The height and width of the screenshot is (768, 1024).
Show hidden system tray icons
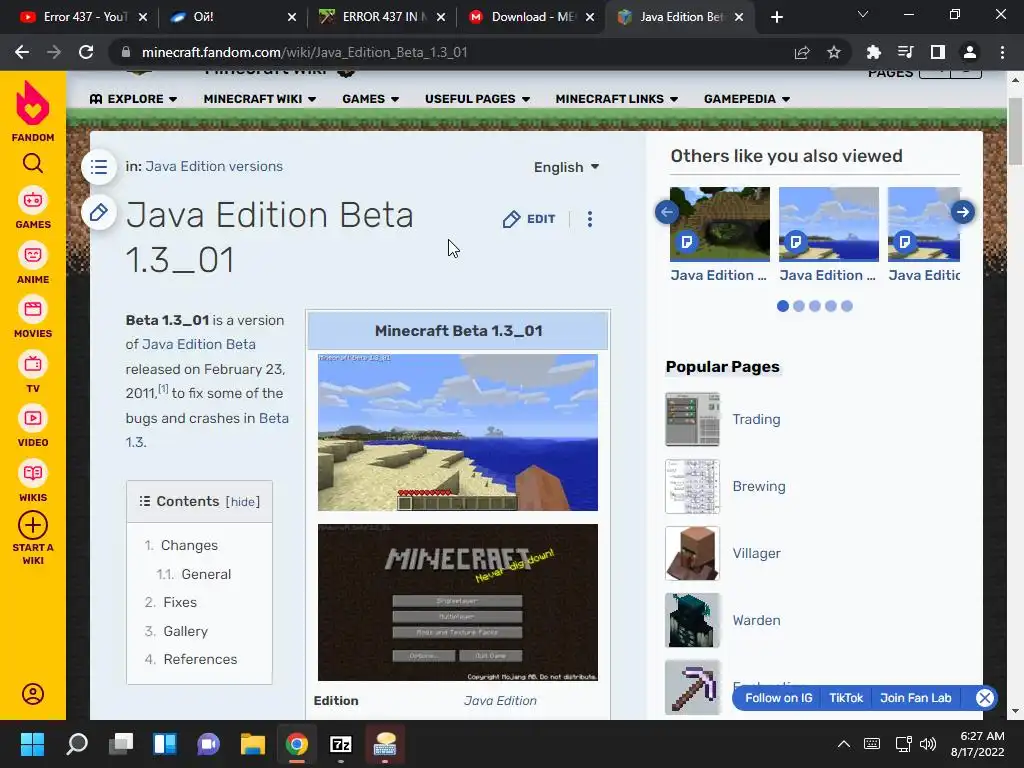[844, 744]
